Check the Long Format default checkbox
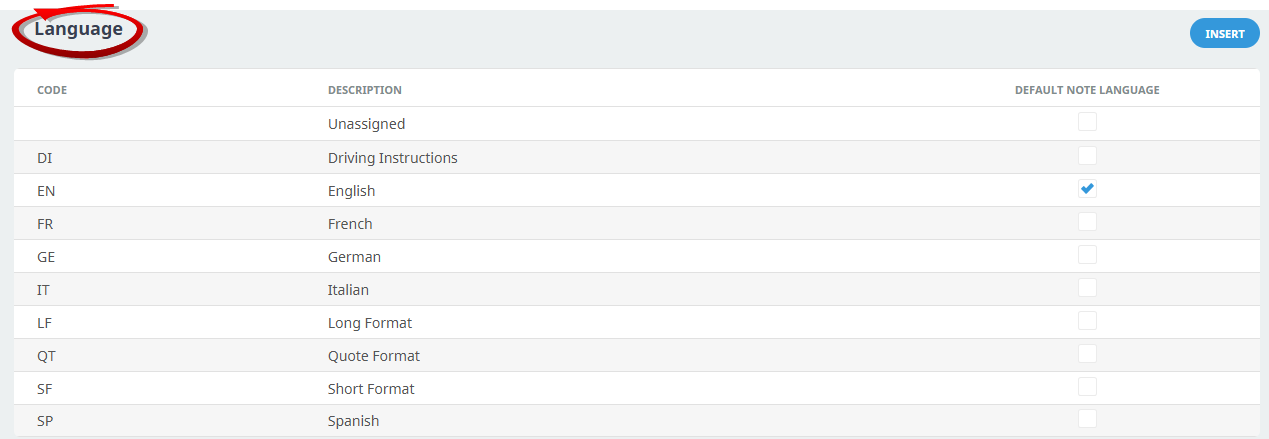 [1087, 321]
